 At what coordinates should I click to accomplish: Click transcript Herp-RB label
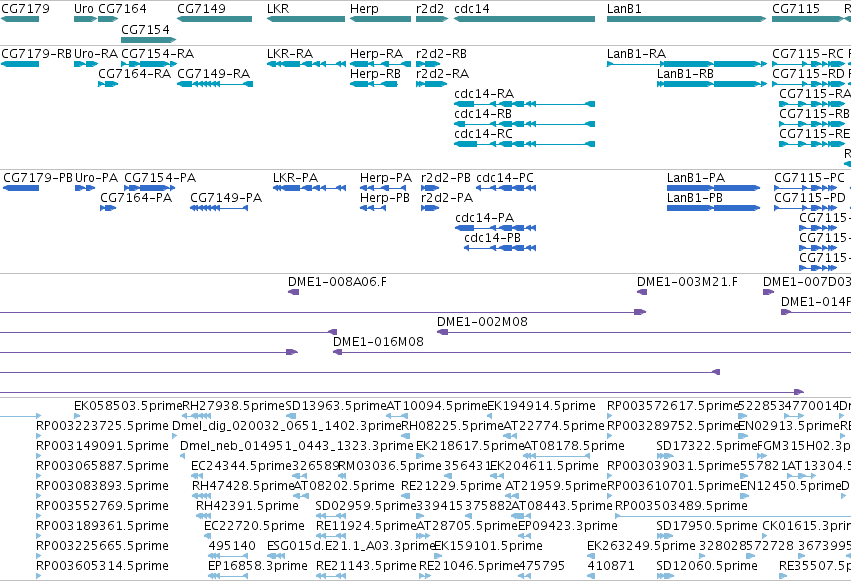tap(376, 73)
